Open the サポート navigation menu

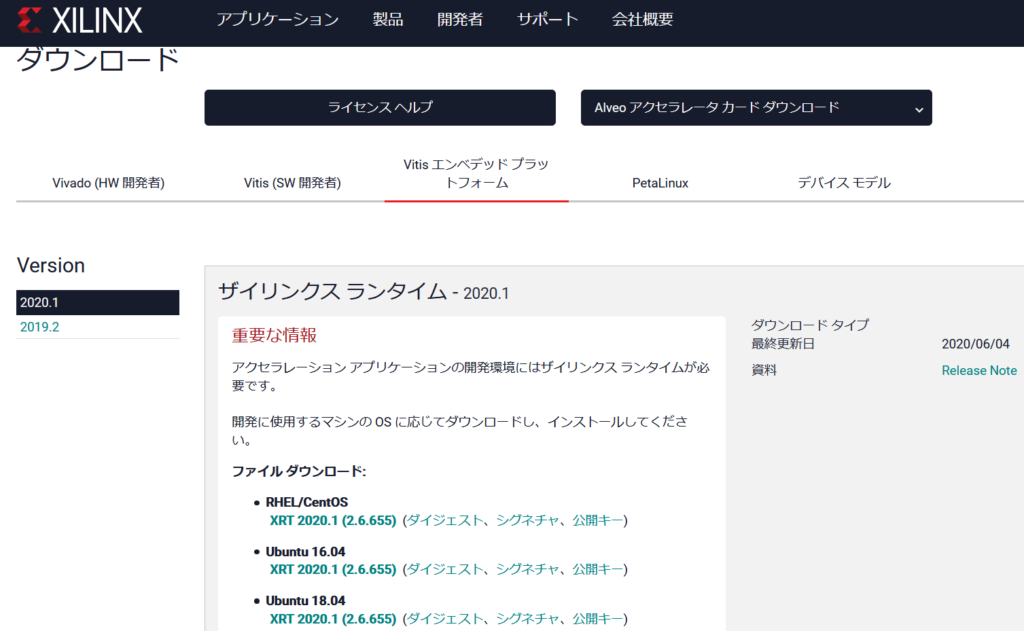[x=547, y=20]
